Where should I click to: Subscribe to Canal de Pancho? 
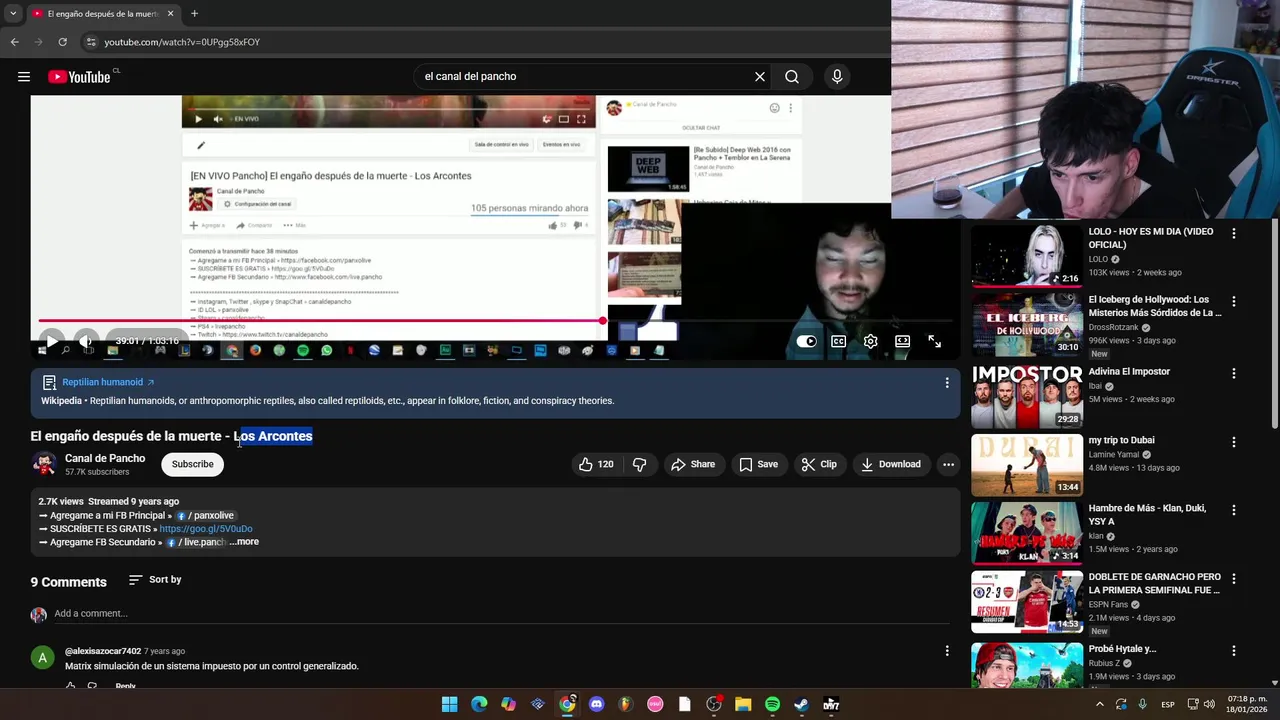coord(192,464)
